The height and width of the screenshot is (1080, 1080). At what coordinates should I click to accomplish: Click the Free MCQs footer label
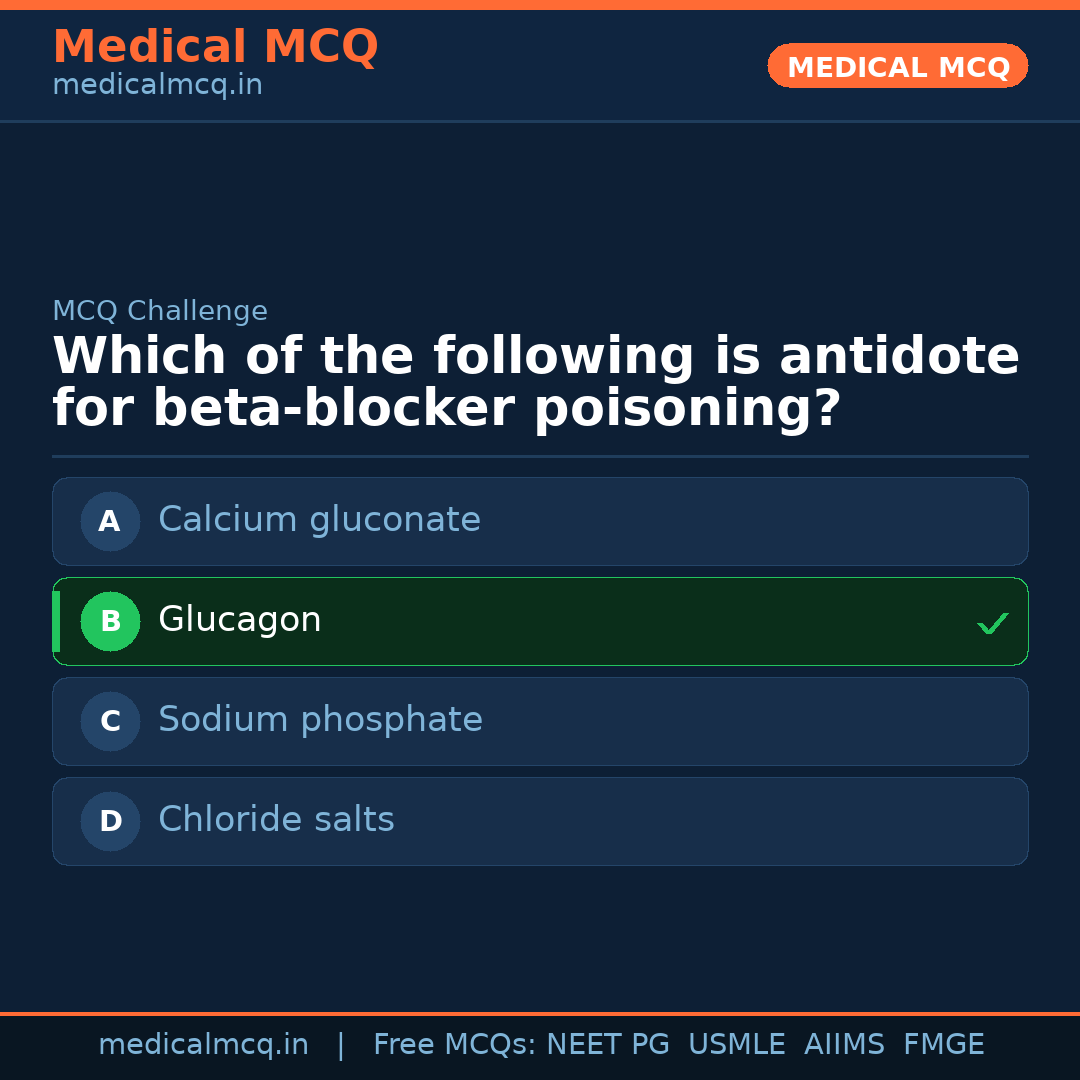[x=455, y=1045]
